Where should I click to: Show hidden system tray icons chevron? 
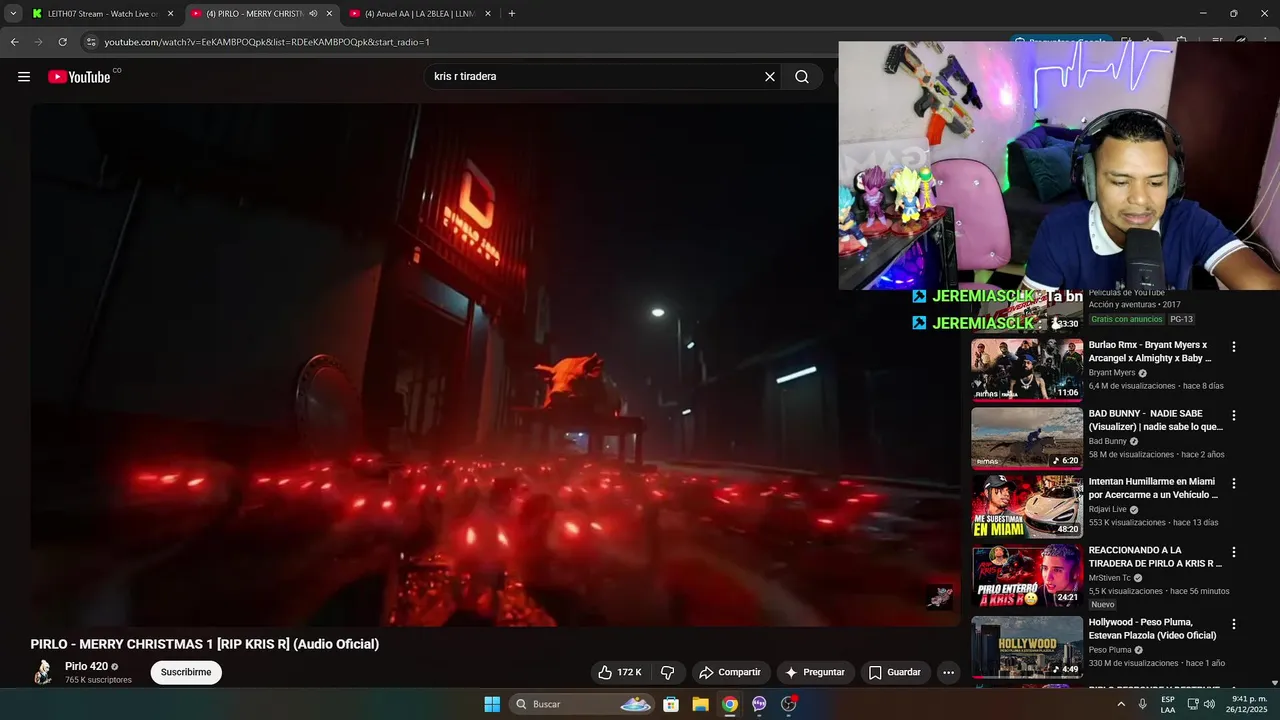1121,704
